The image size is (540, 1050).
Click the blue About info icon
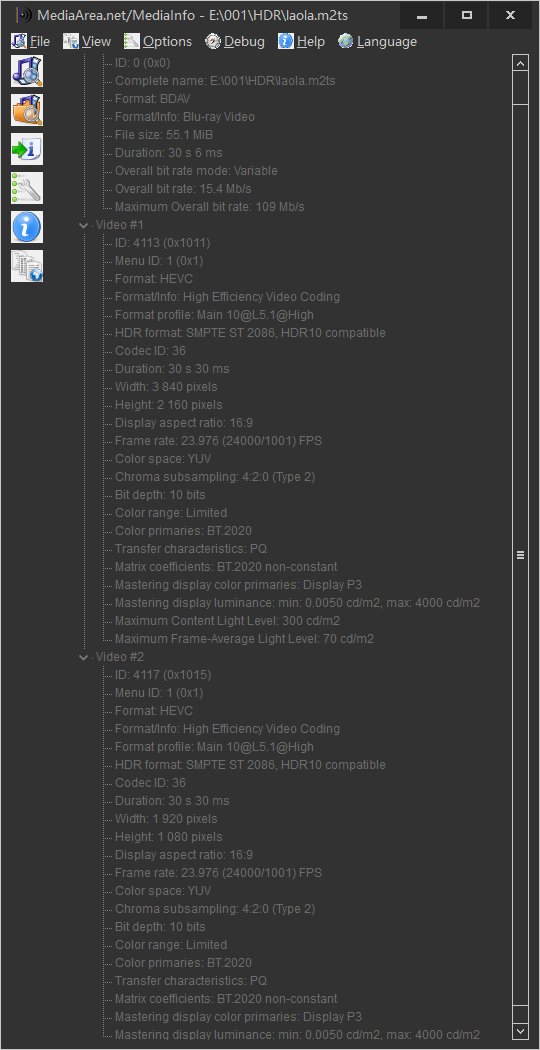tap(27, 226)
